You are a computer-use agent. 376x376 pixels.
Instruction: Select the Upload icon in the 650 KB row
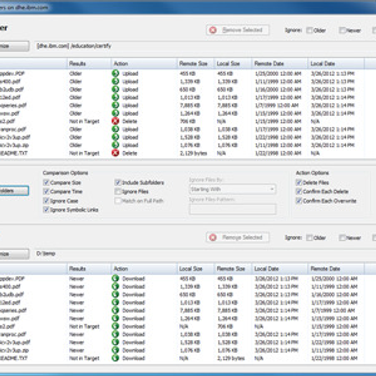[115, 89]
